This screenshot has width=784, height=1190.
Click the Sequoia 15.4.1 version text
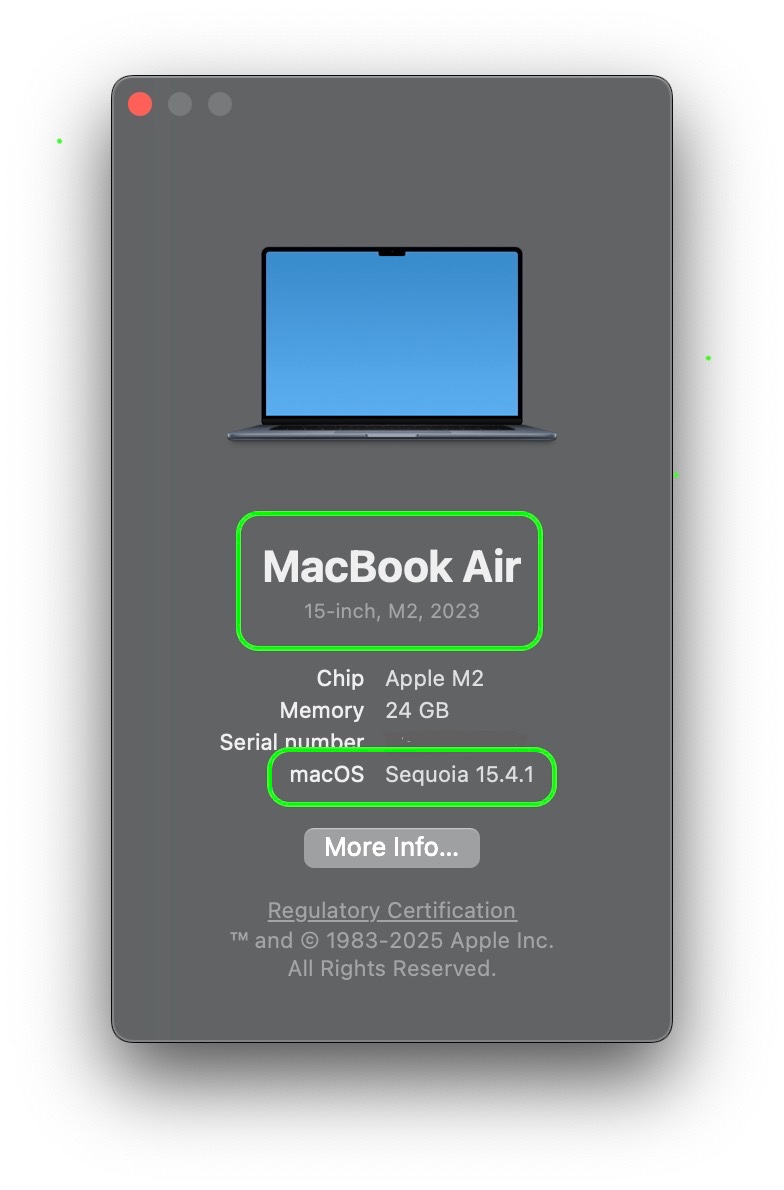(x=459, y=774)
